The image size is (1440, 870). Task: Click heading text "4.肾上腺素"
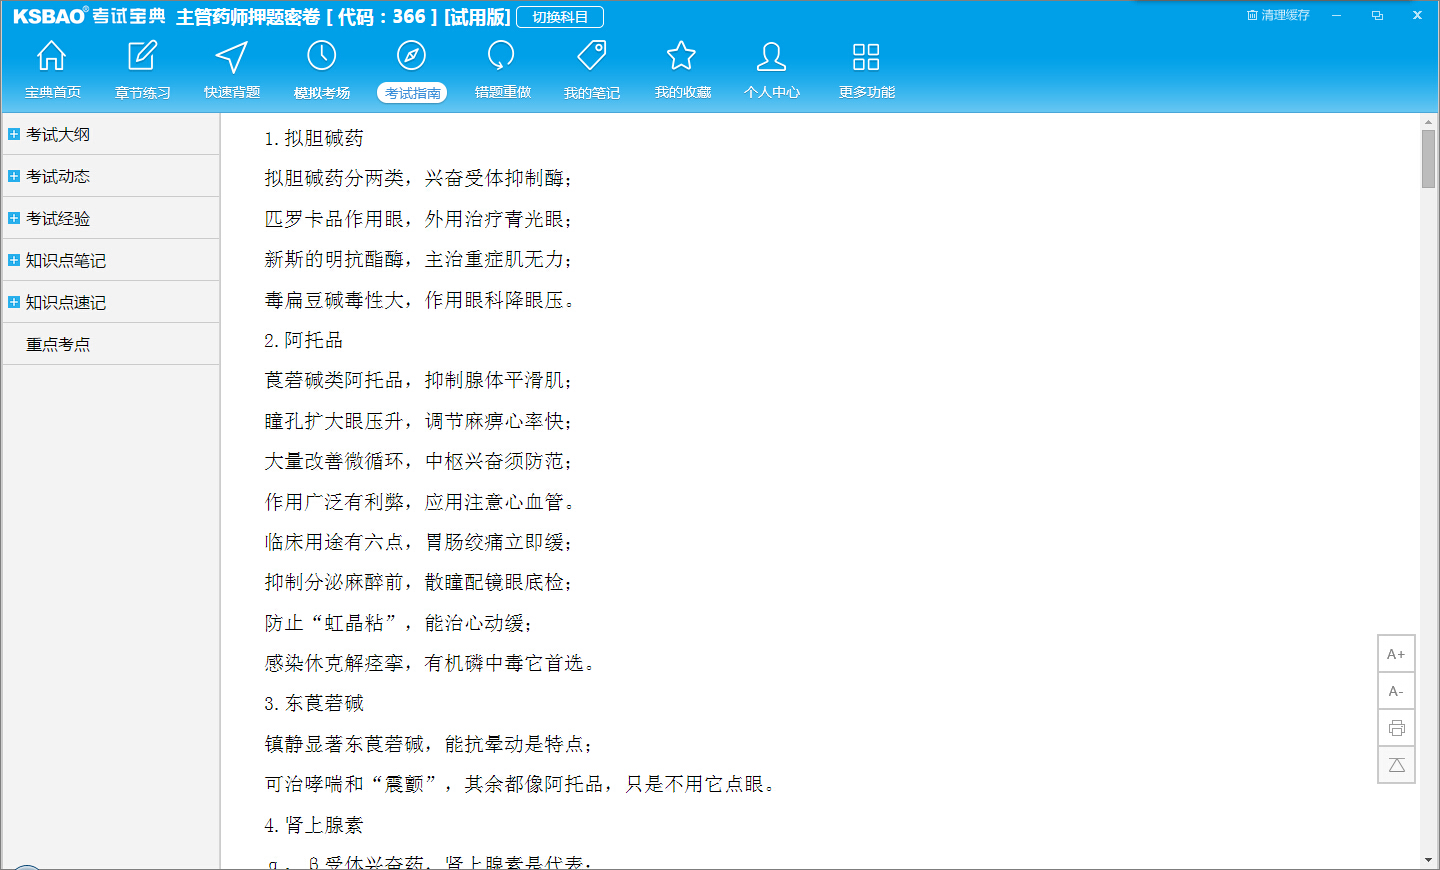pos(314,825)
